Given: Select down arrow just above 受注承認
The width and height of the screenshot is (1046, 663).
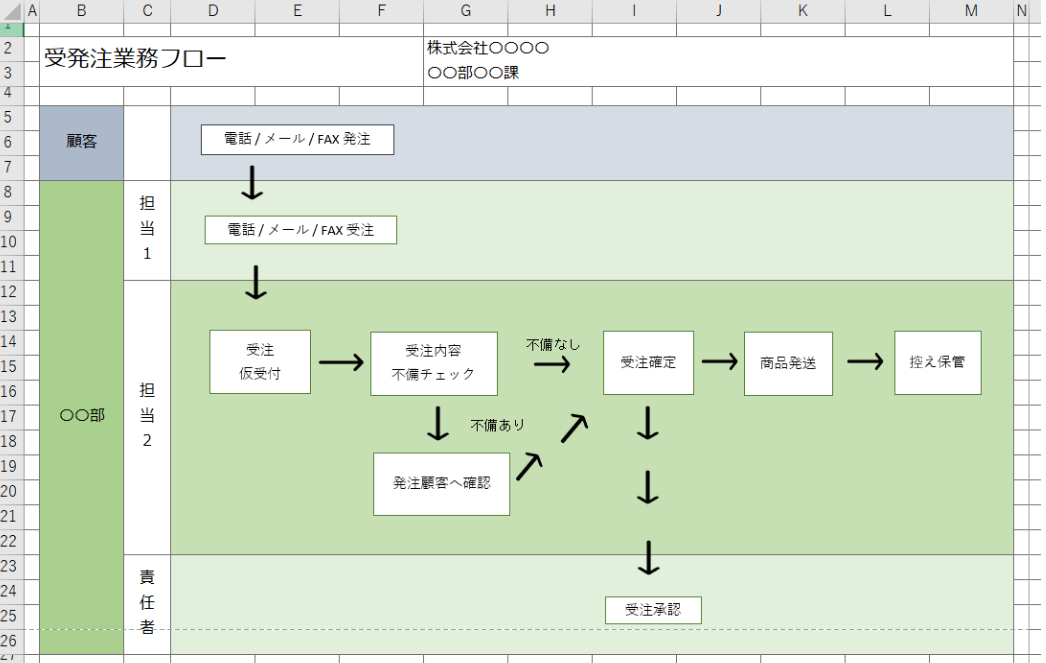Looking at the screenshot, I should point(648,558).
